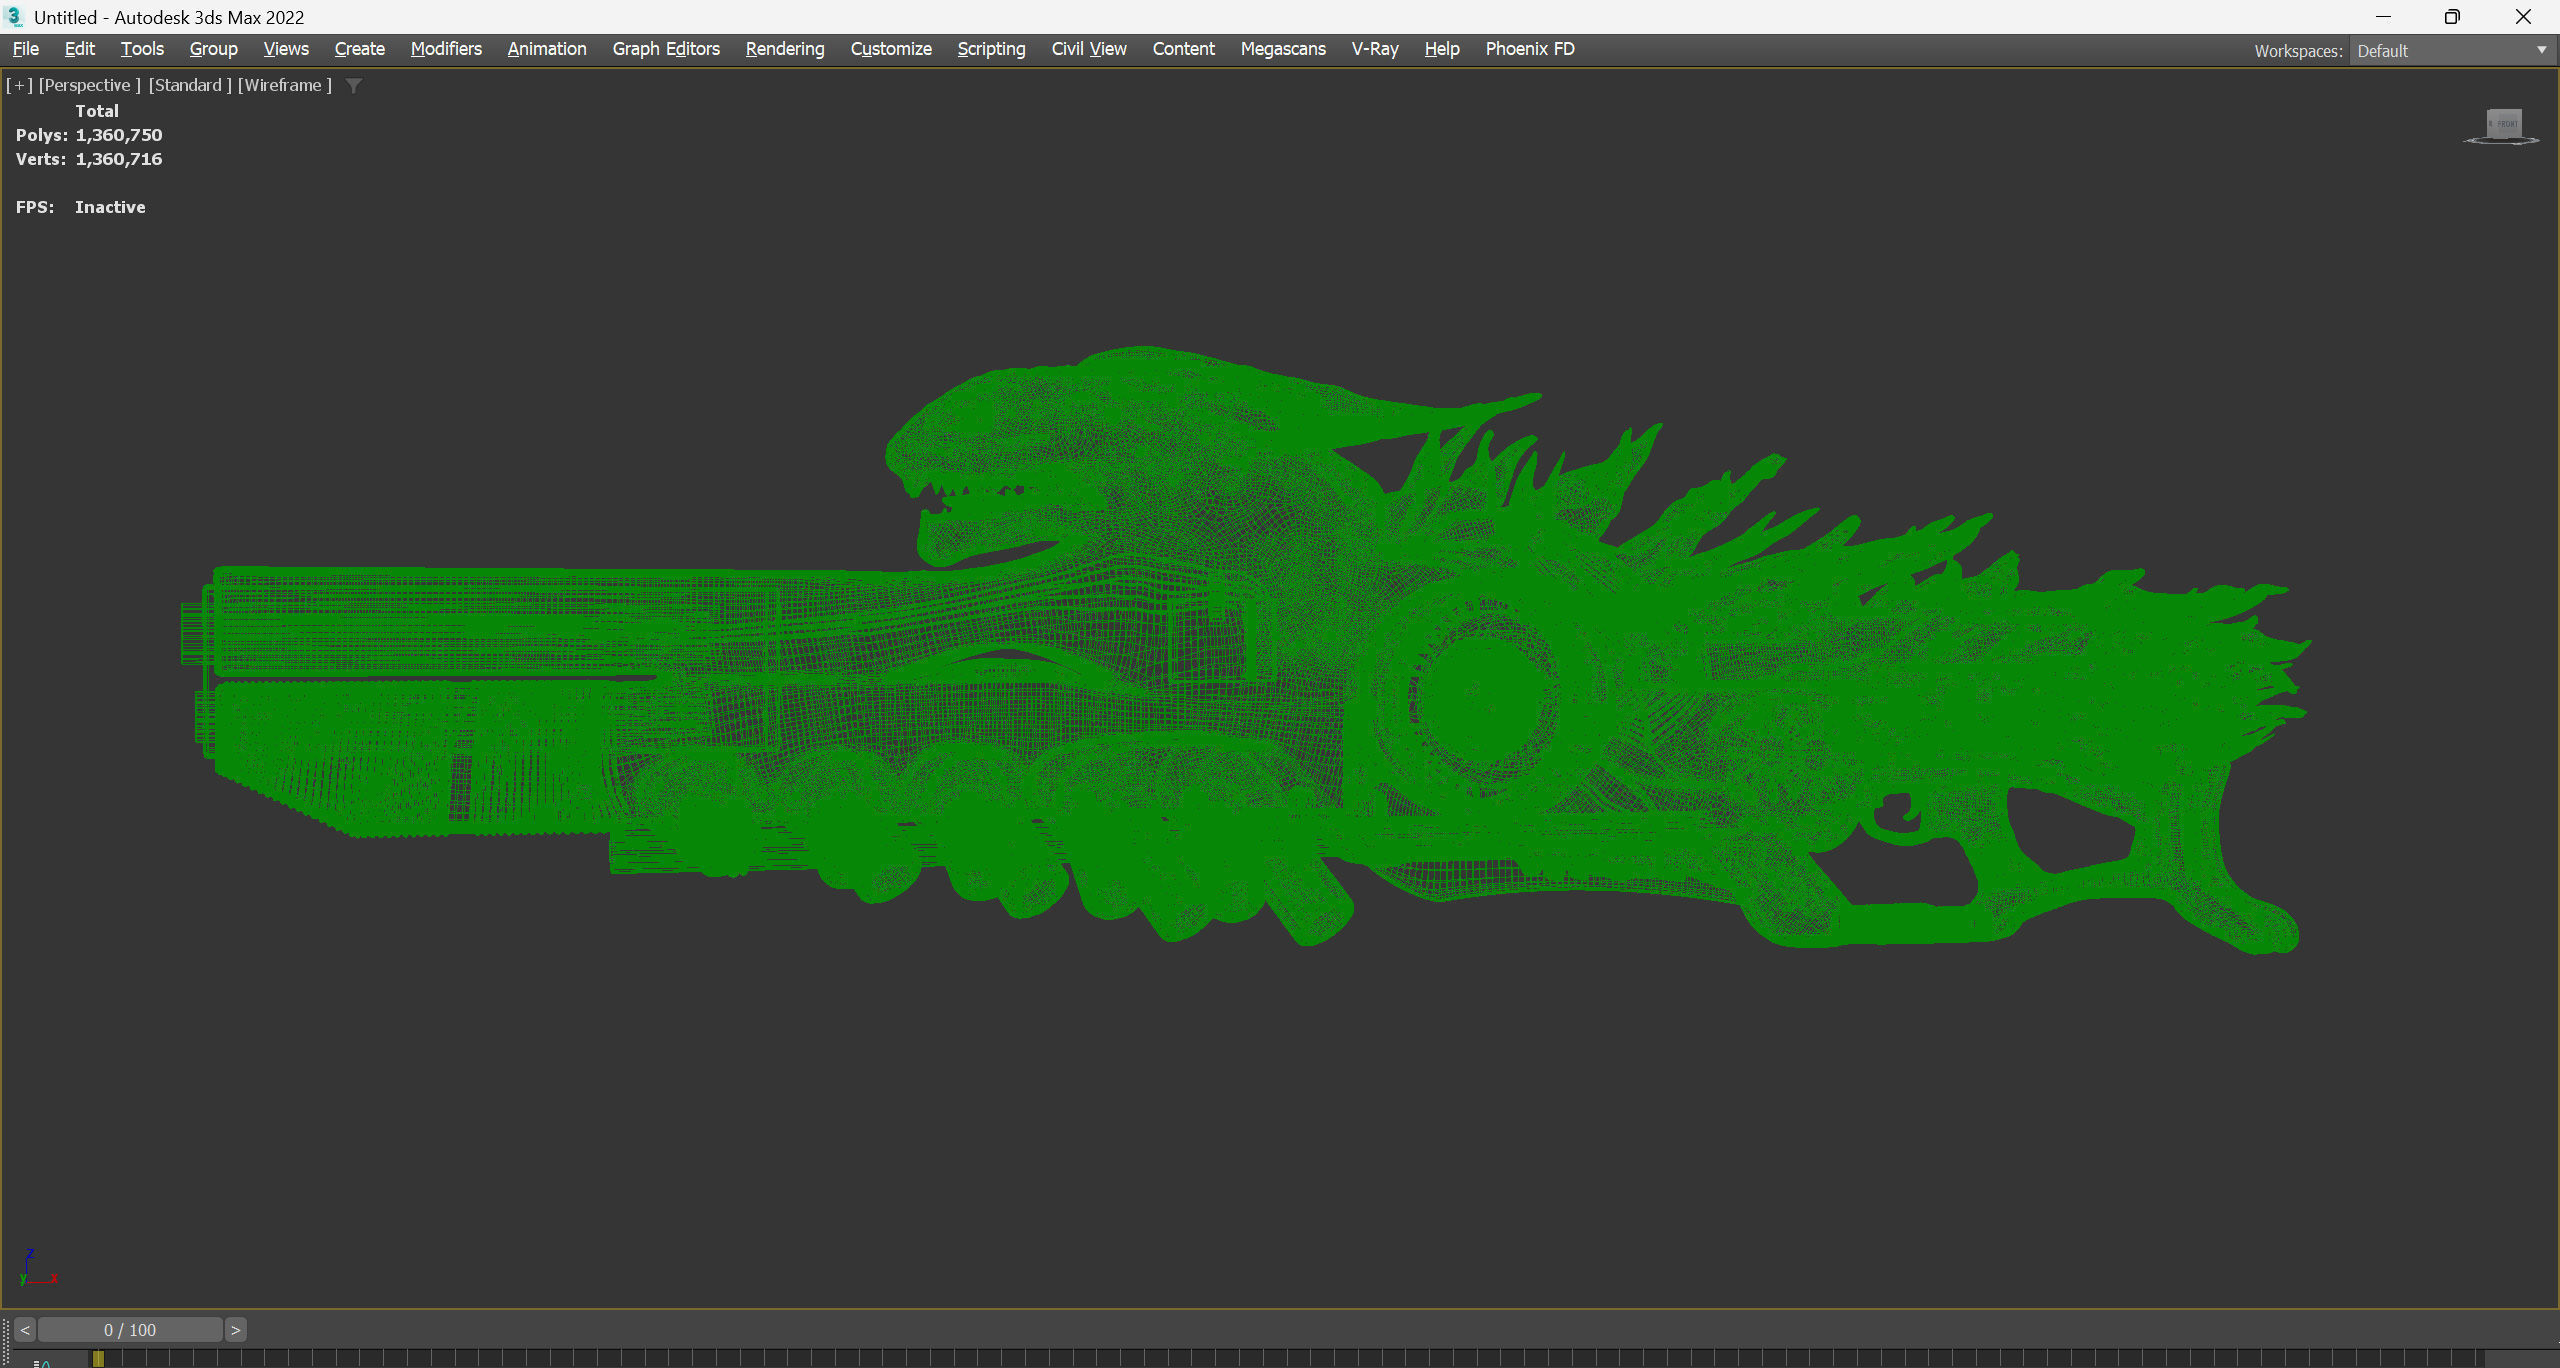Image resolution: width=2560 pixels, height=1368 pixels.
Task: Click the Polys count 1,360,750 statistic
Action: [89, 135]
